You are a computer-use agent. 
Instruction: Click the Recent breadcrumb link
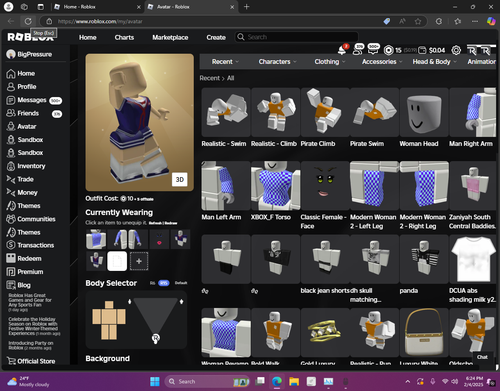[x=209, y=78]
